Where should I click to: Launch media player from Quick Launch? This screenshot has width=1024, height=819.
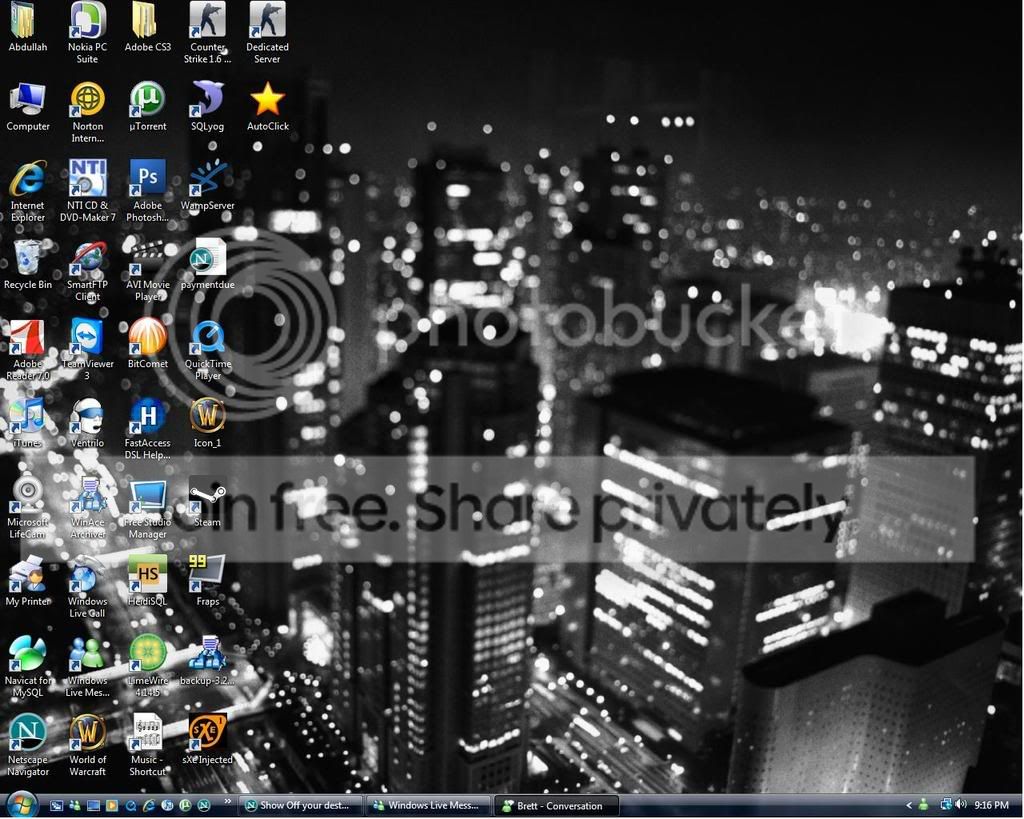coord(112,805)
